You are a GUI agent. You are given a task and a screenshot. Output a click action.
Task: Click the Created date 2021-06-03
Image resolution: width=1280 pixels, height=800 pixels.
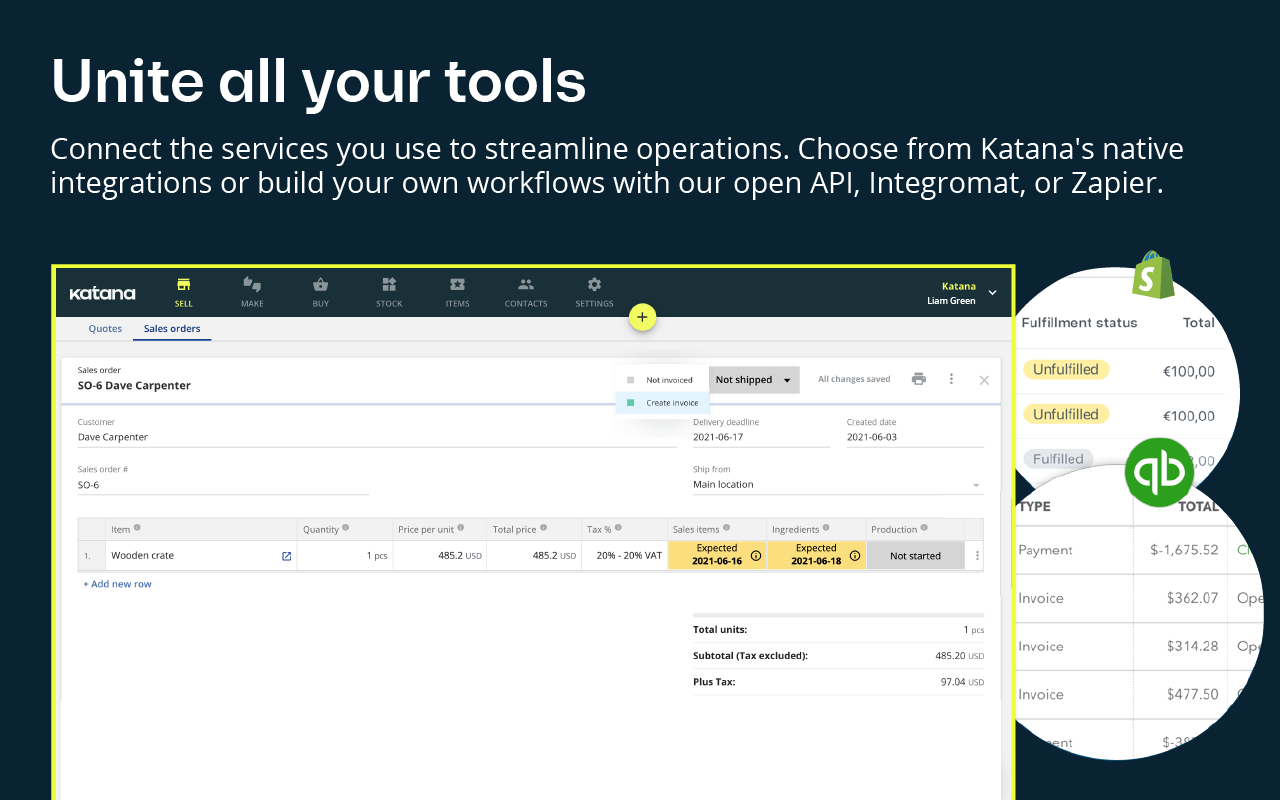coord(915,437)
